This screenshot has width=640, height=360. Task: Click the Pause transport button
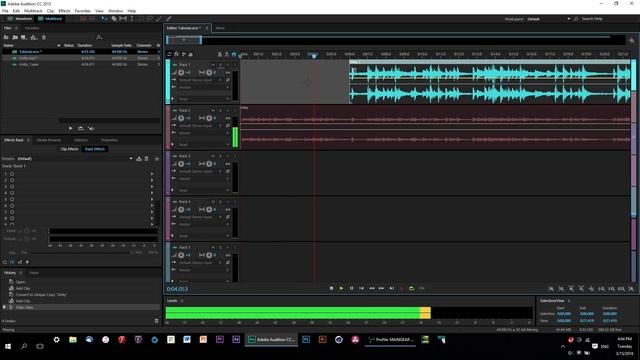point(351,288)
